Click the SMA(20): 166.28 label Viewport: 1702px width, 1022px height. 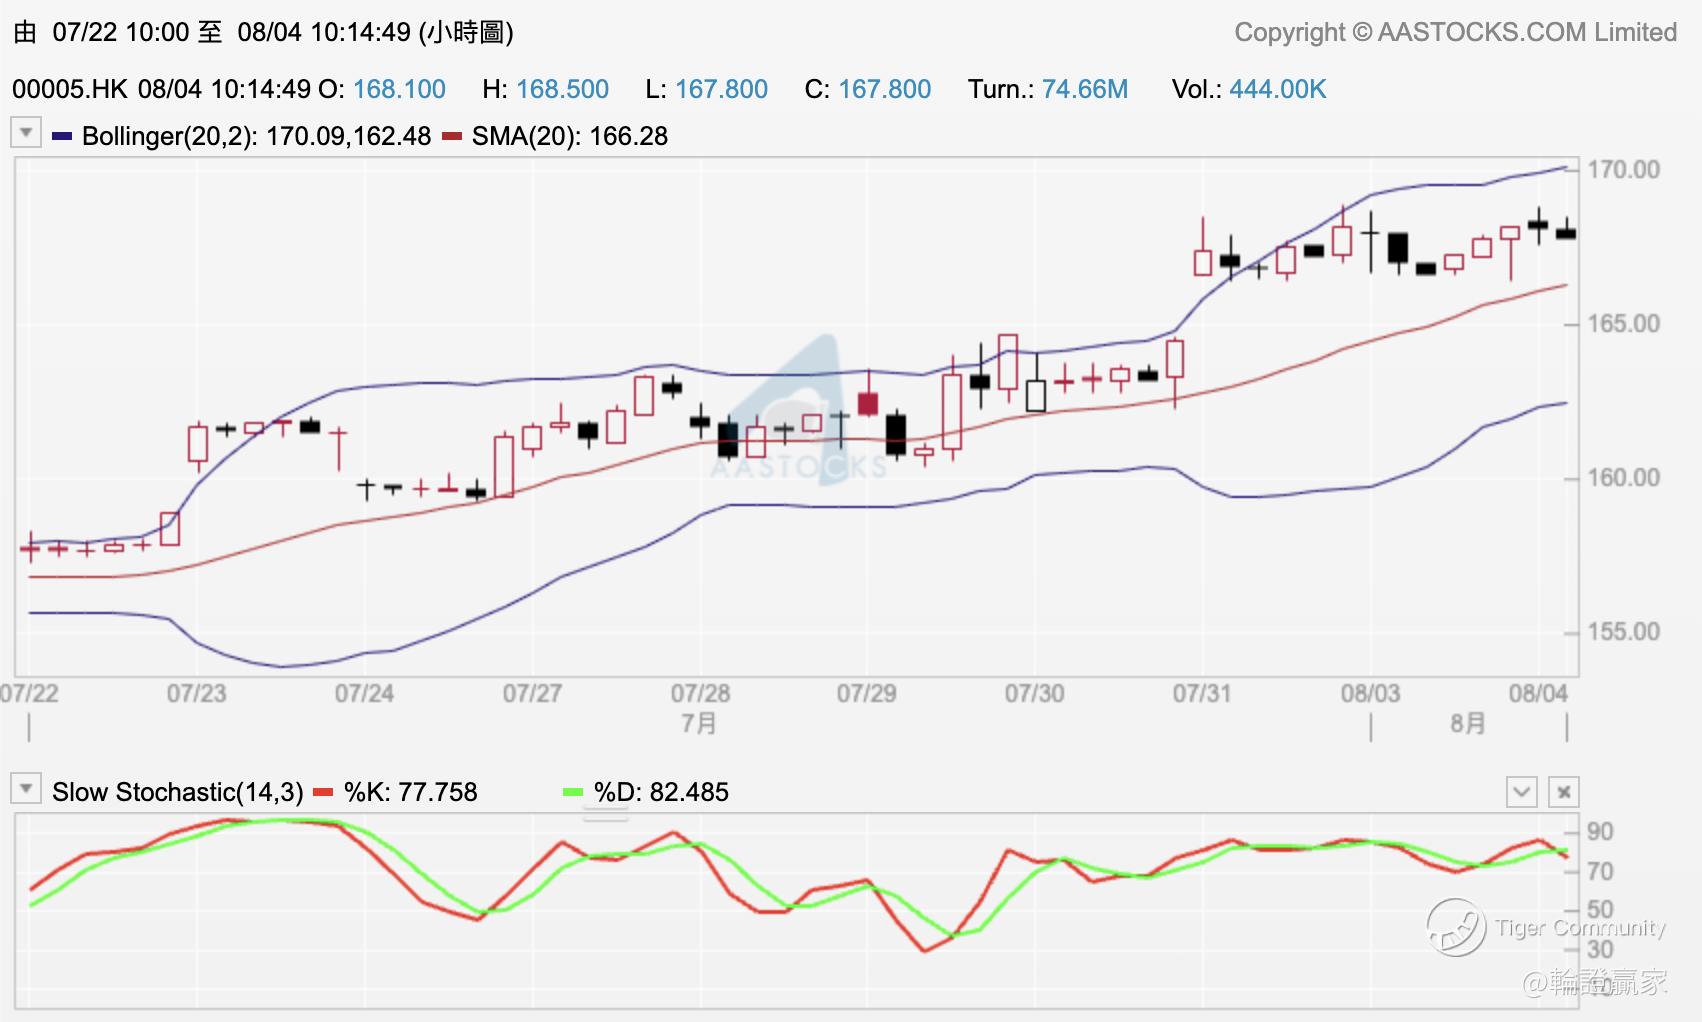click(x=570, y=136)
